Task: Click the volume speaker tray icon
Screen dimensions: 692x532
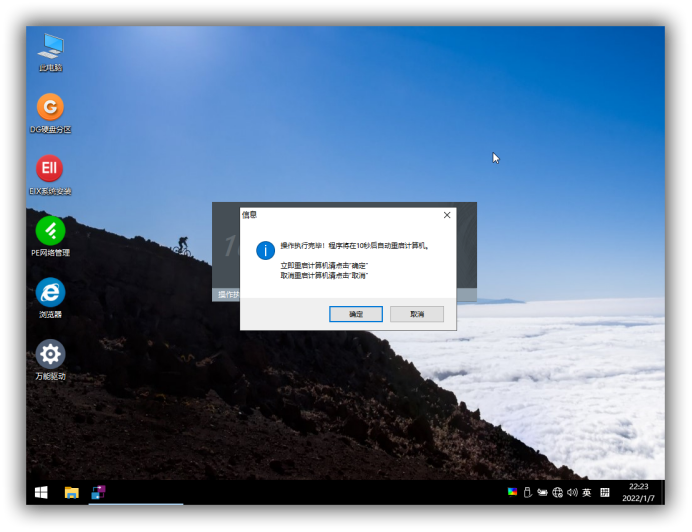Action: click(x=572, y=492)
